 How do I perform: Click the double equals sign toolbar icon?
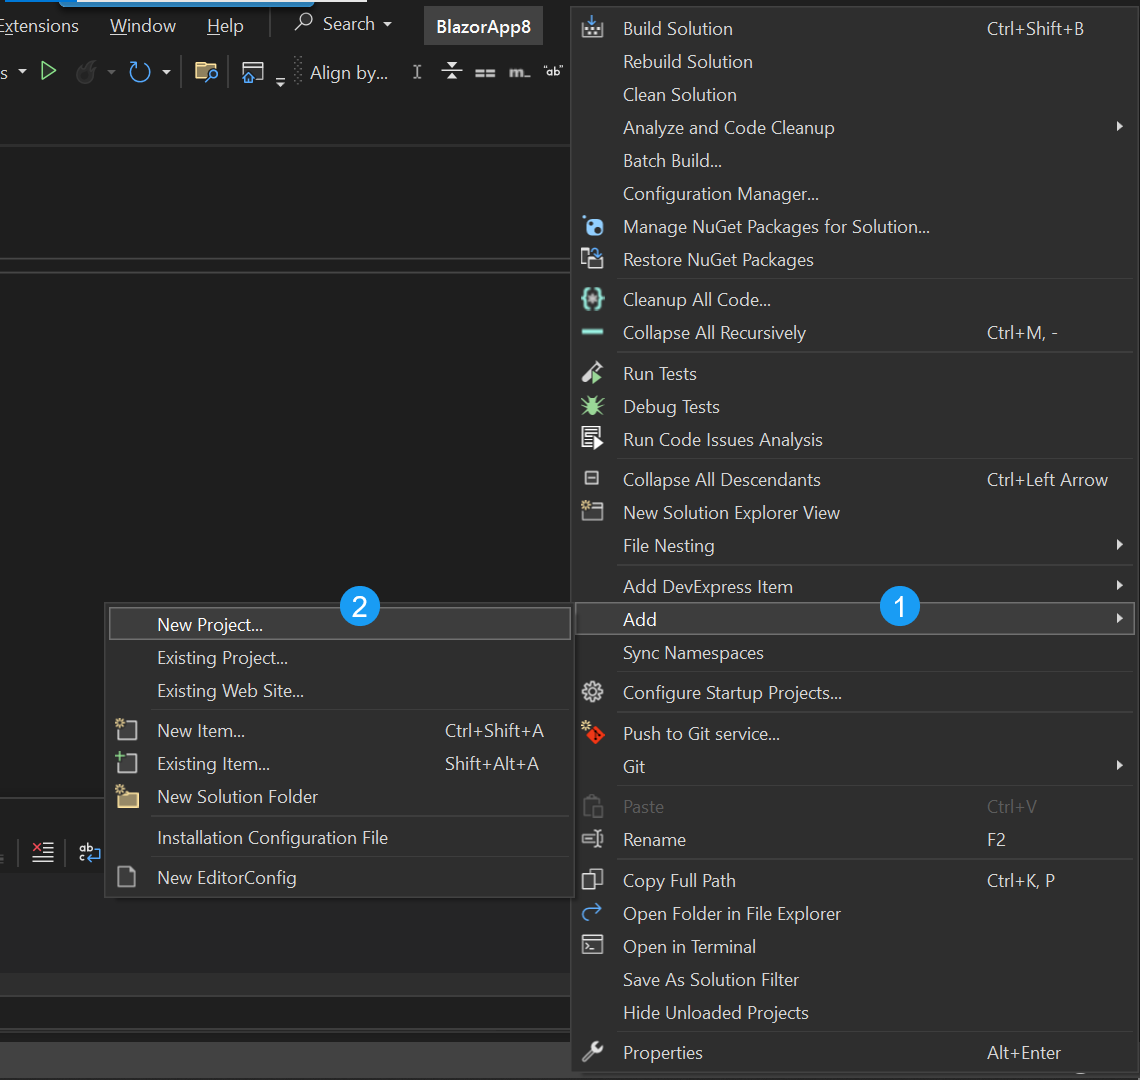click(x=485, y=73)
